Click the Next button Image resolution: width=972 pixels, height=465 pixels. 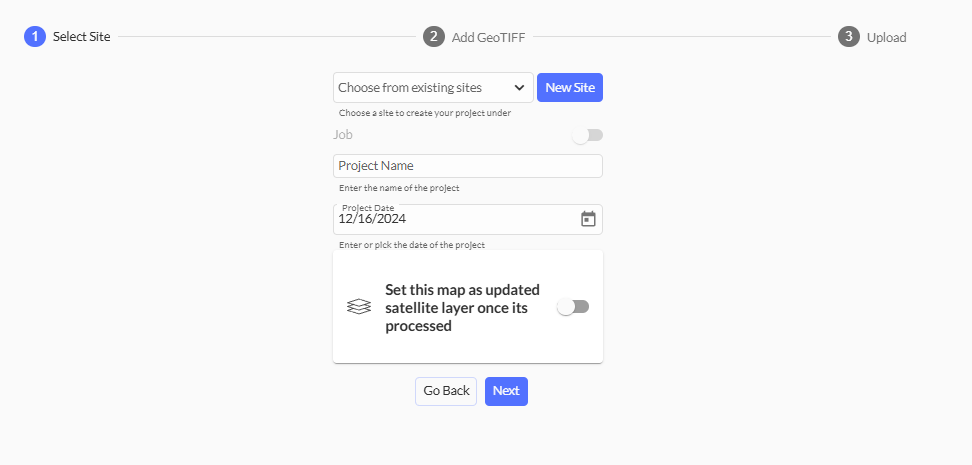(x=506, y=391)
